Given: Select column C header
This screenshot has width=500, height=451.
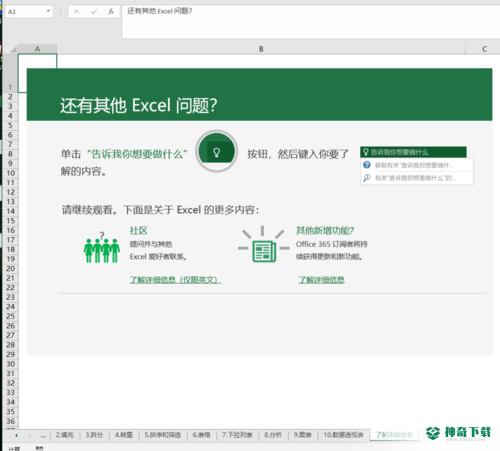Looking at the screenshot, I should 484,49.
